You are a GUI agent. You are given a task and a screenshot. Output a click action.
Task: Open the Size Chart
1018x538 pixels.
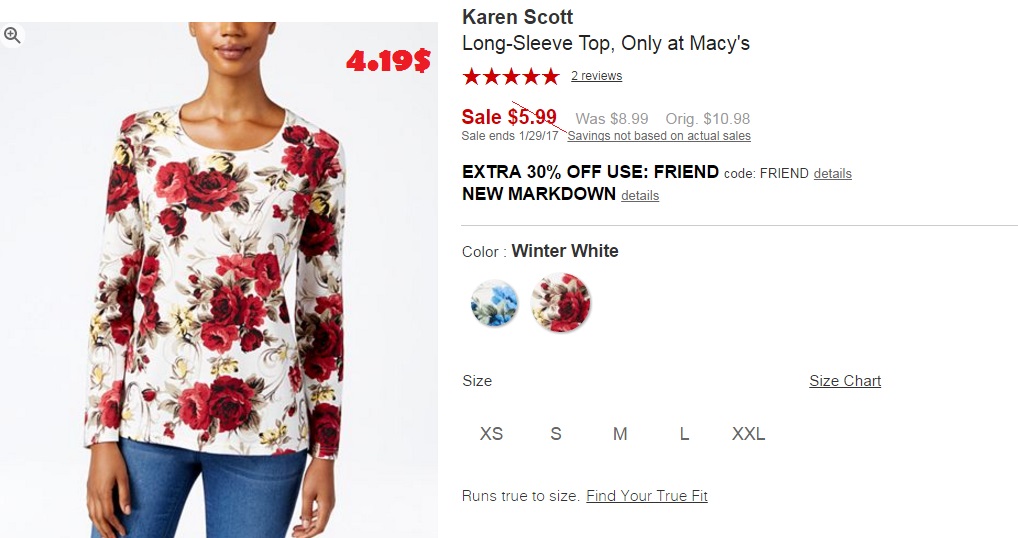(x=845, y=381)
